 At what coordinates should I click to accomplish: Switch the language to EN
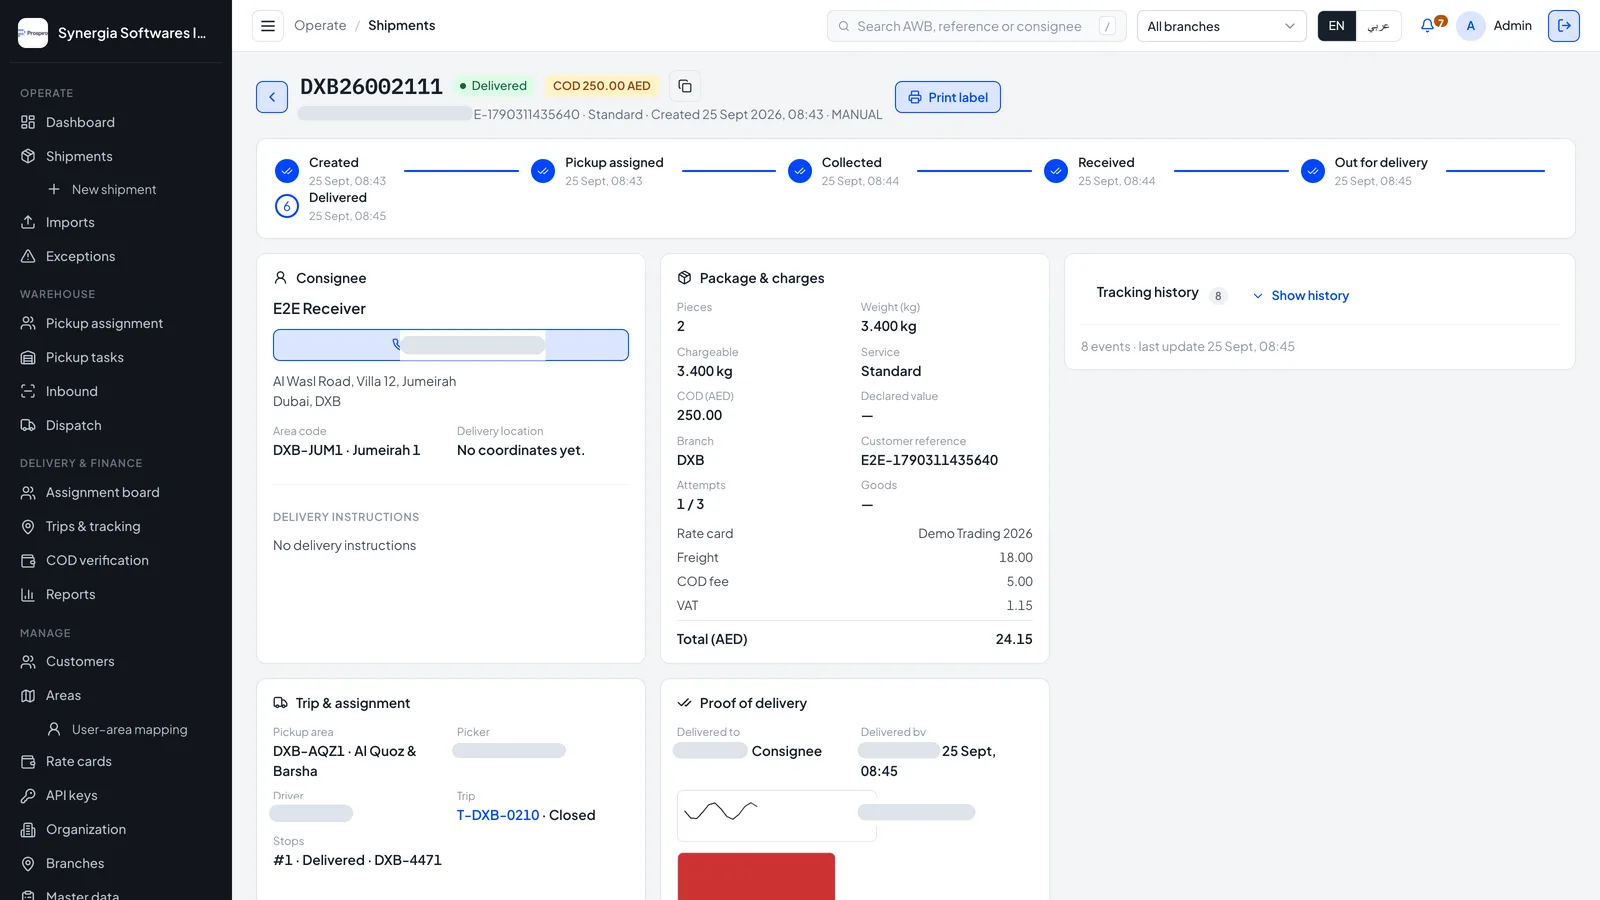1337,26
